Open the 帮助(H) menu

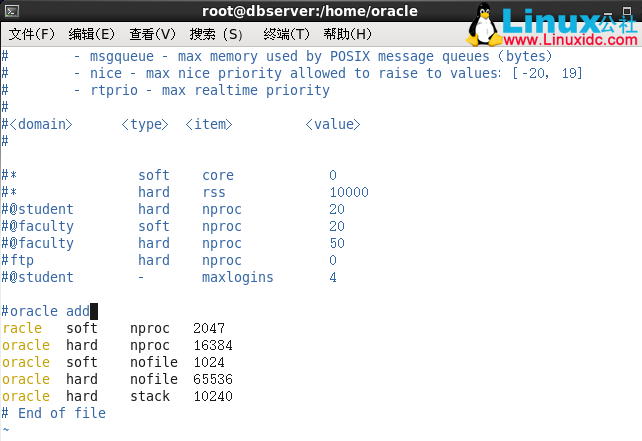click(x=348, y=34)
